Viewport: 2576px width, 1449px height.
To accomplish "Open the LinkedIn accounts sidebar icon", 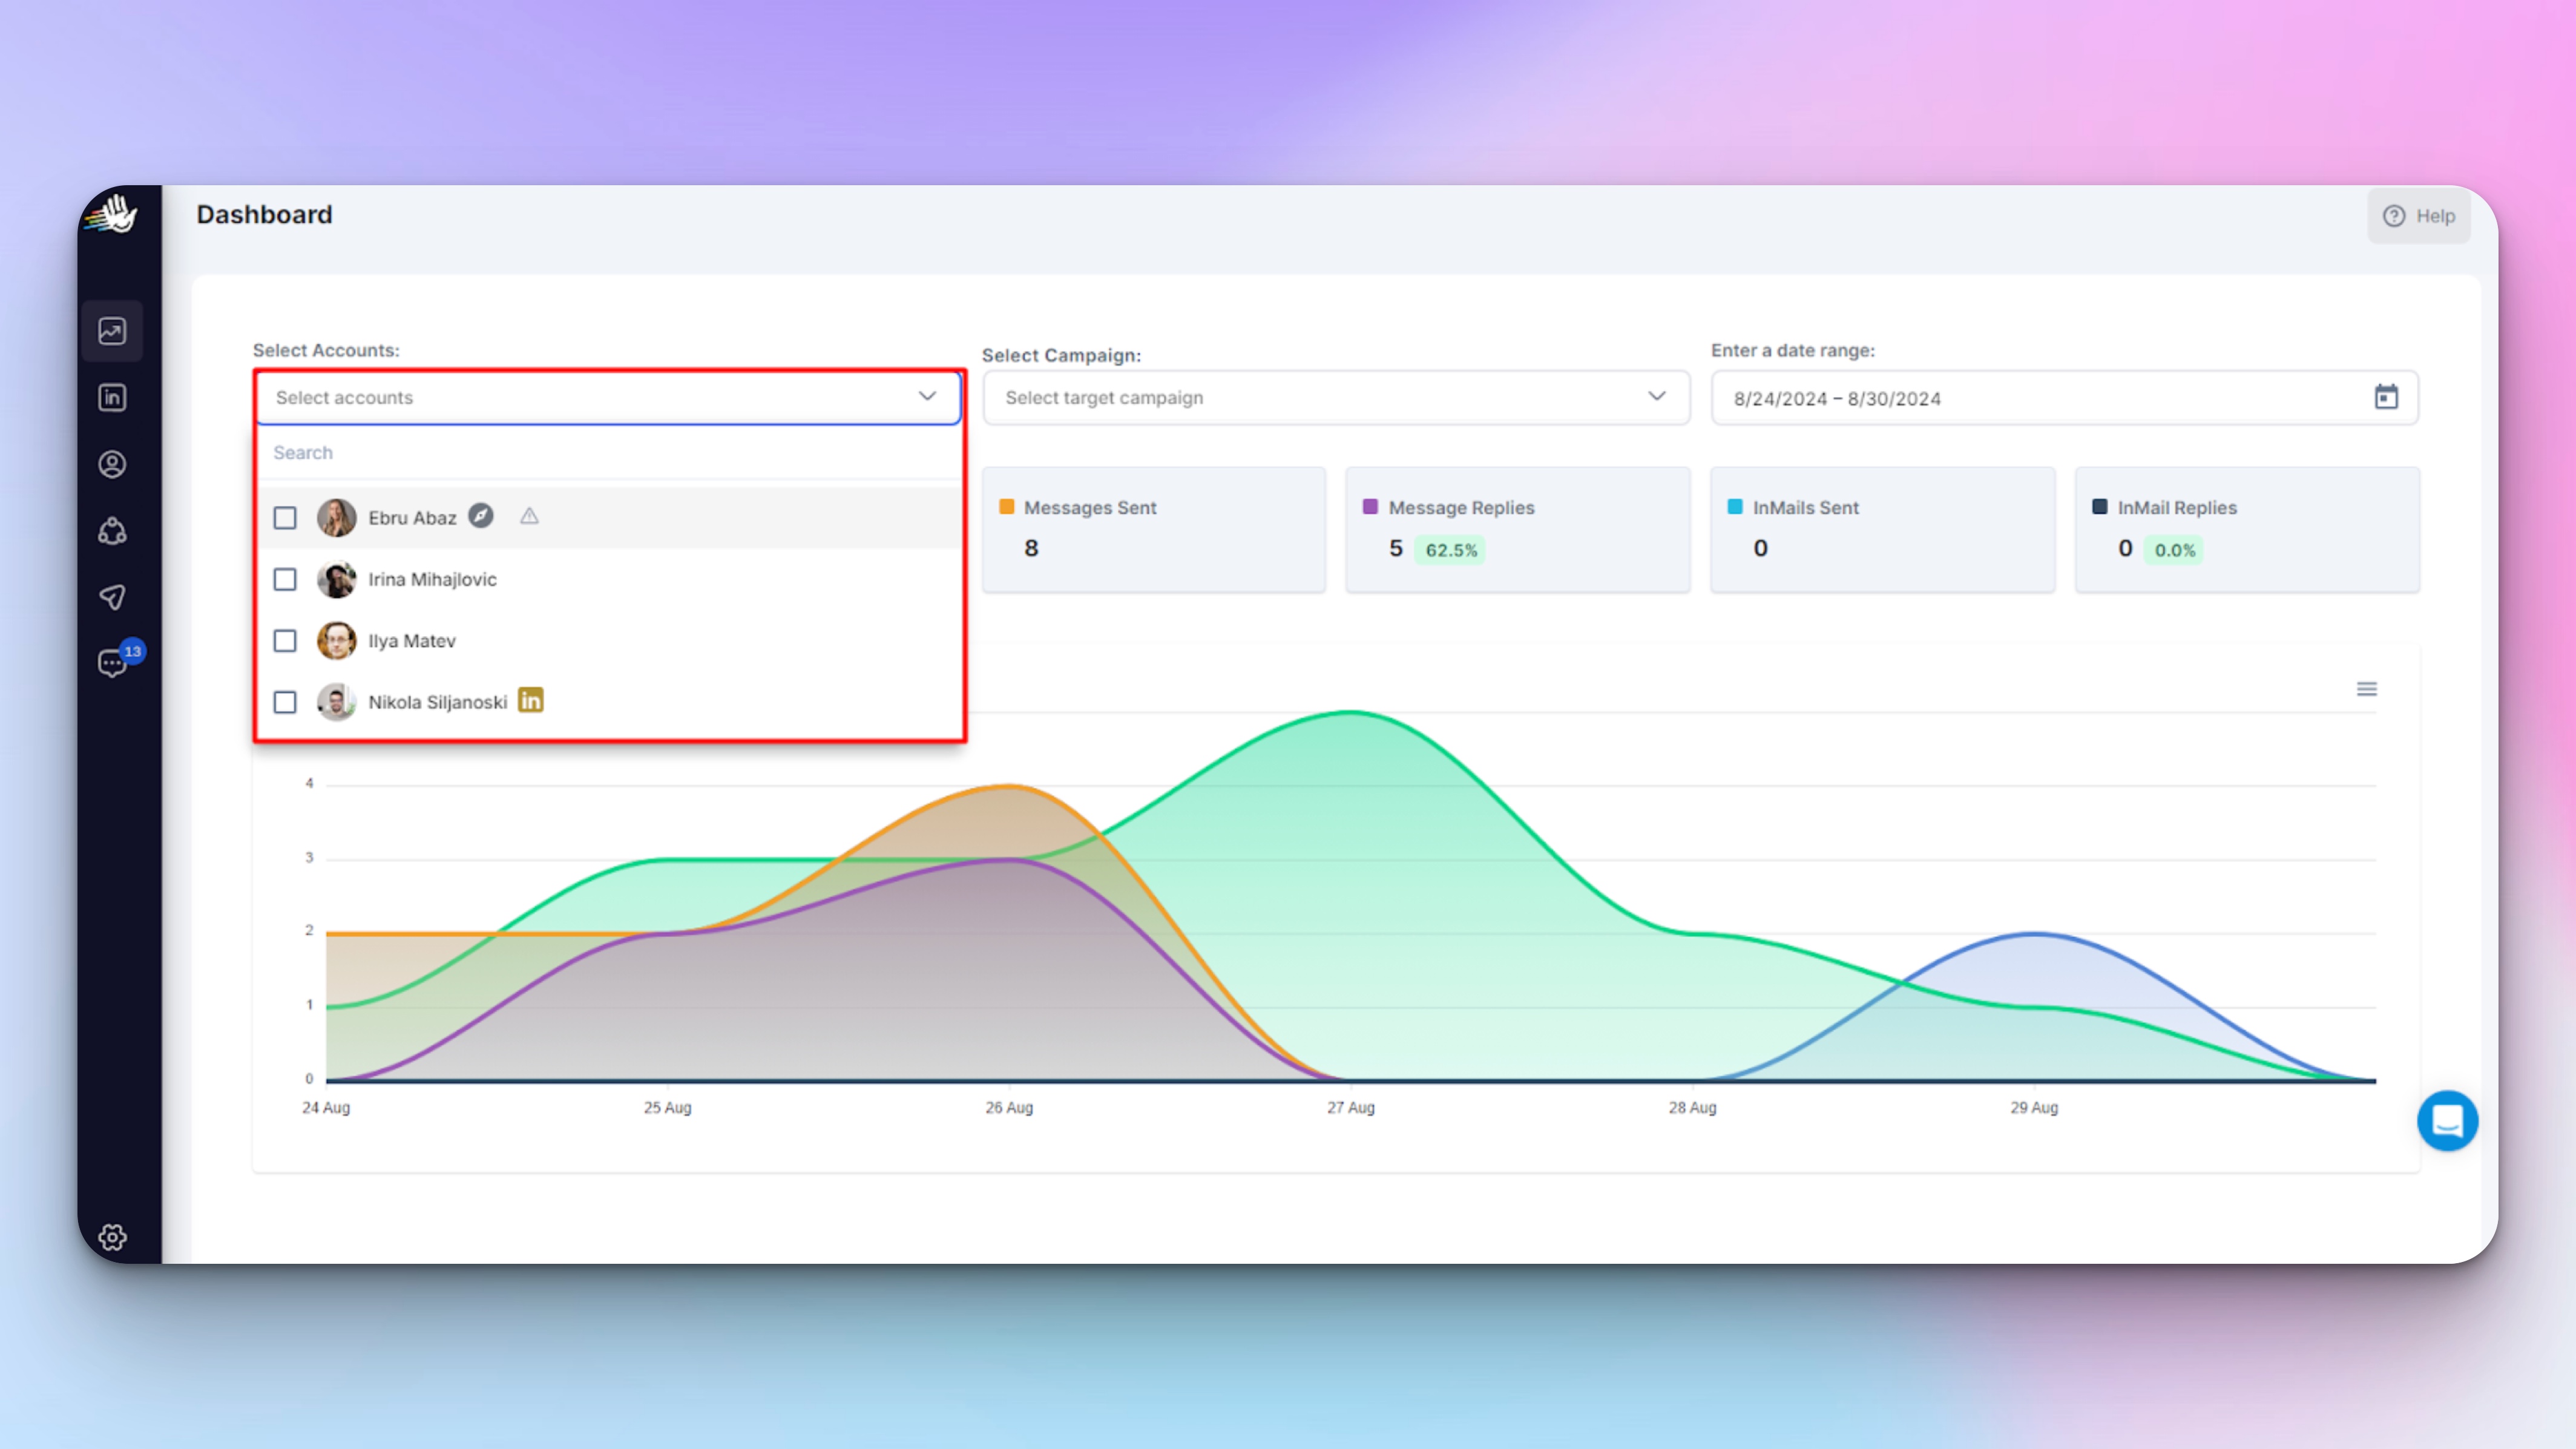I will tap(112, 398).
